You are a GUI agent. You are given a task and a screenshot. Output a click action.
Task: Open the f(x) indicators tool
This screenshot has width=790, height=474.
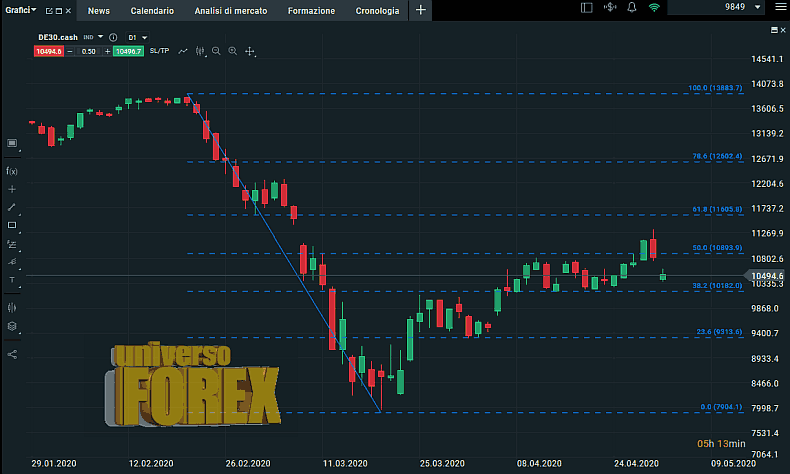point(12,171)
